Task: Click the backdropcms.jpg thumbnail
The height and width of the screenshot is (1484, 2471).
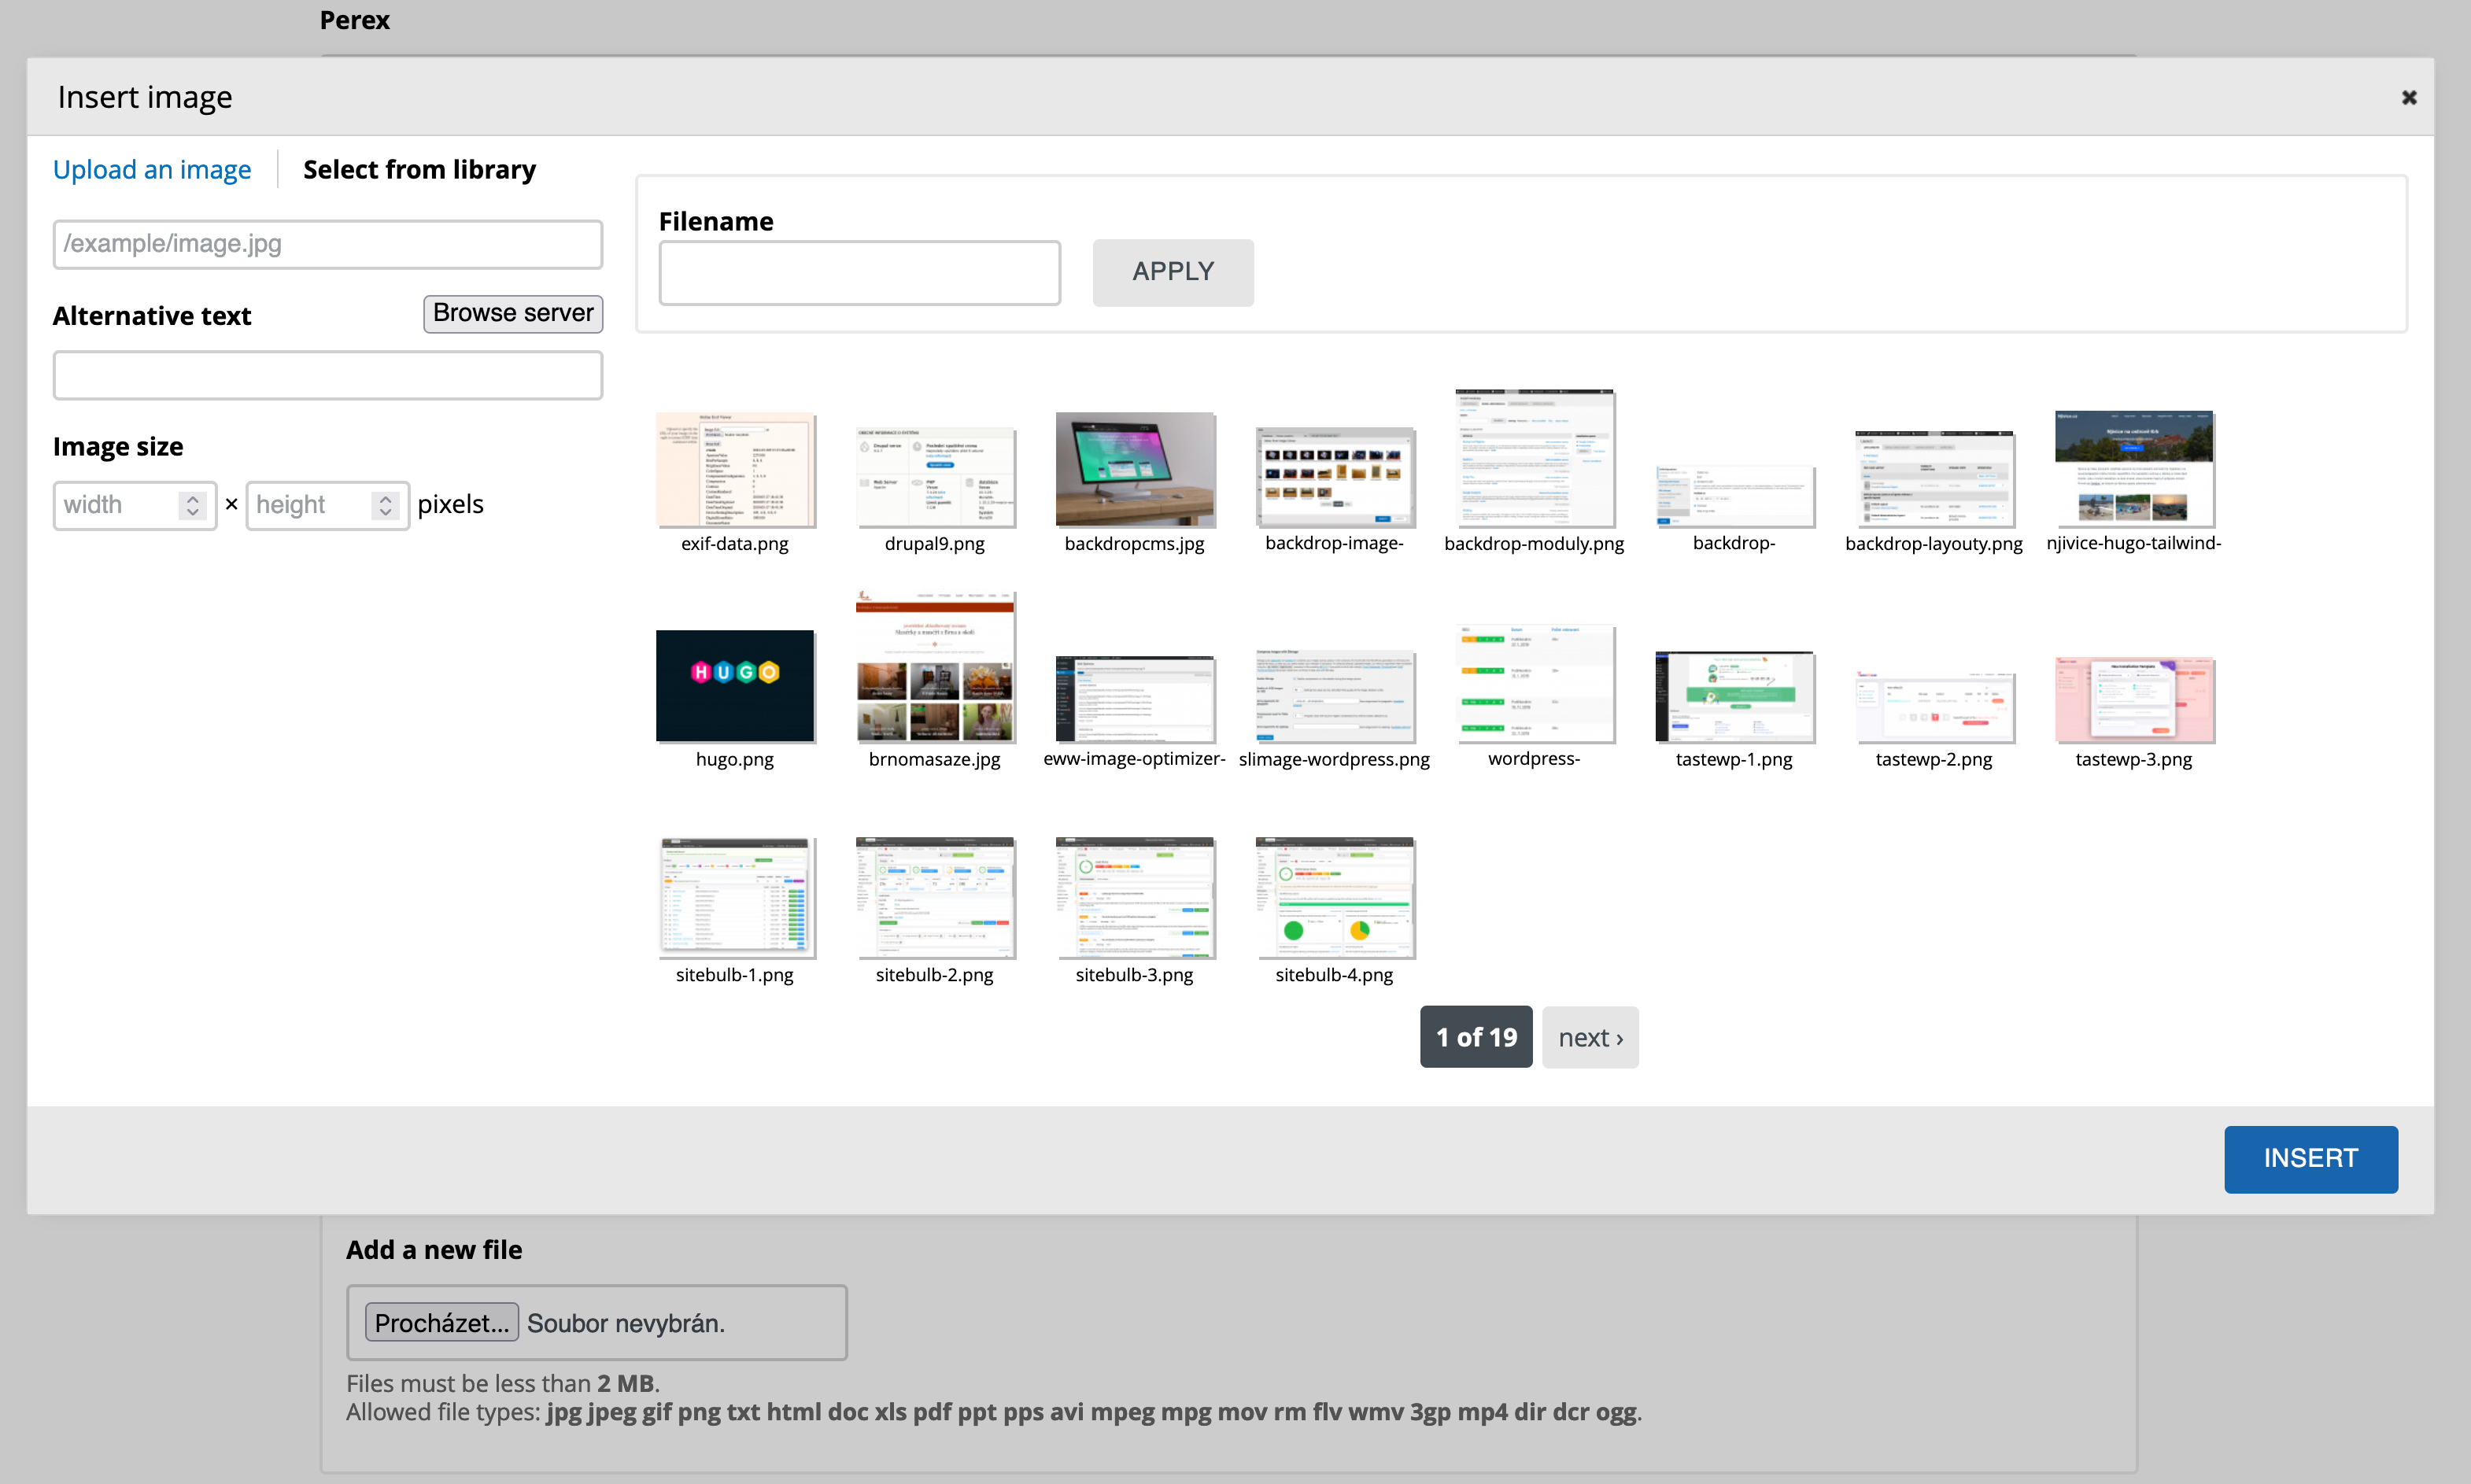Action: (x=1135, y=467)
